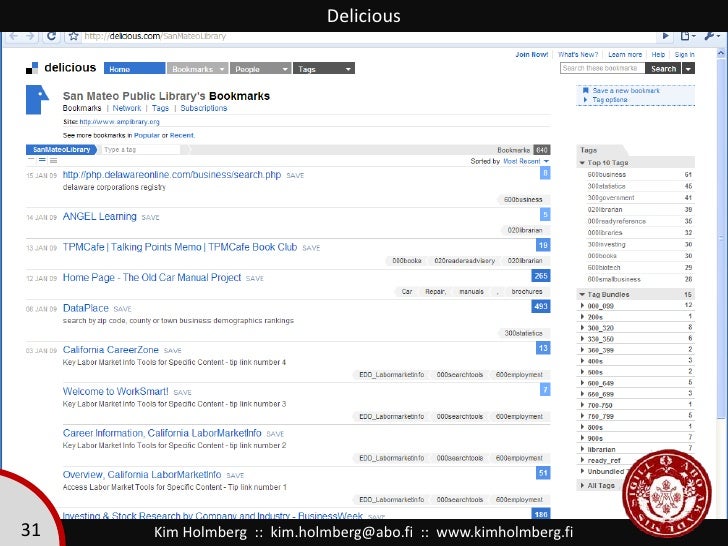Open the delawareonline business search link

(x=172, y=175)
